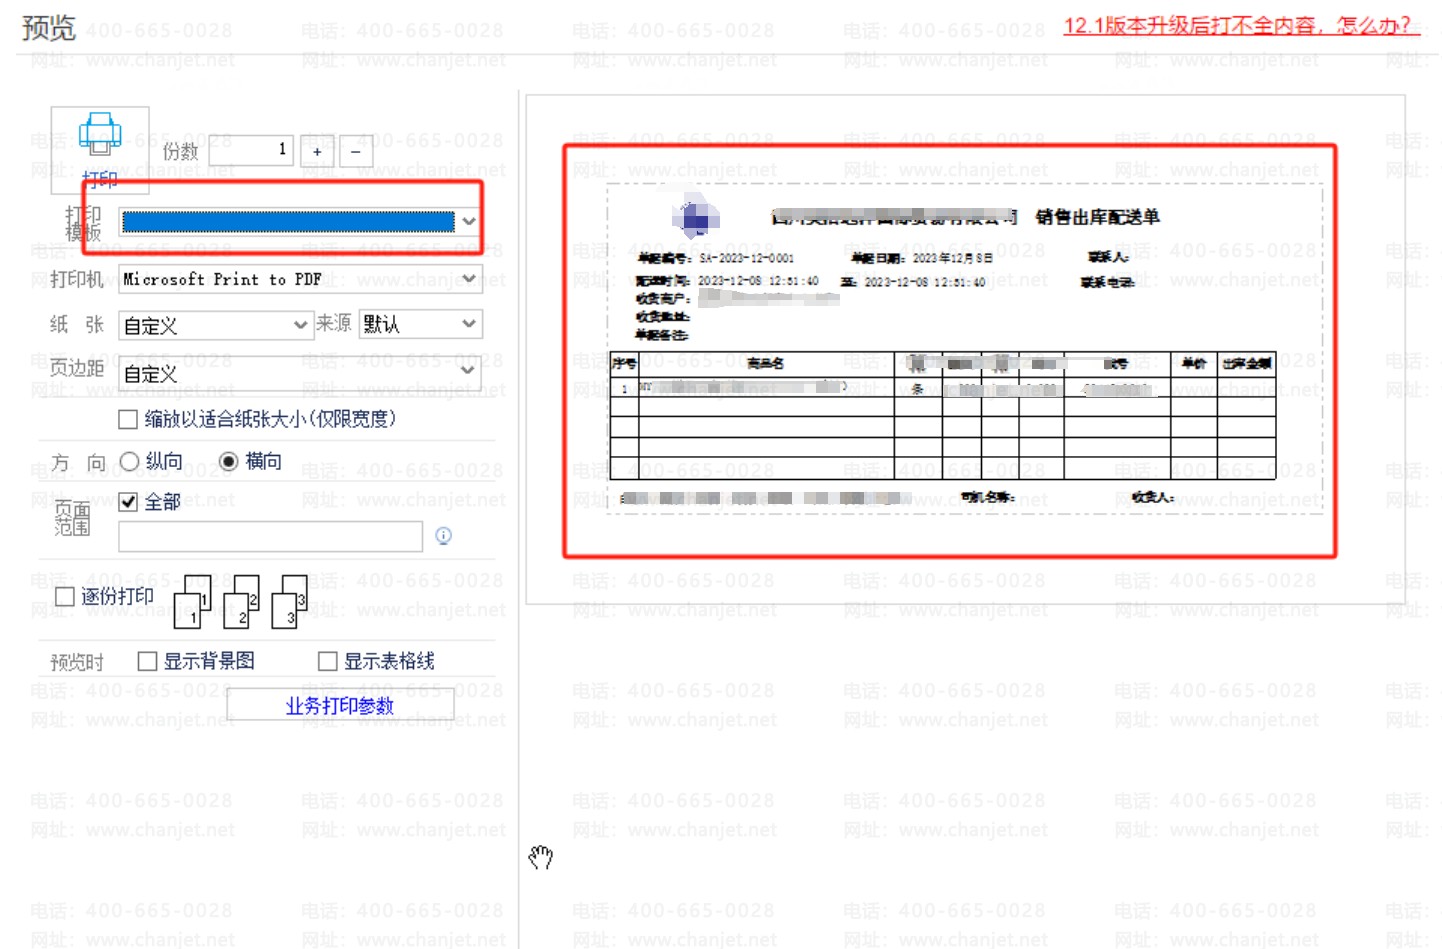Click the page range info icon
The image size is (1442, 949).
pyautogui.click(x=444, y=536)
